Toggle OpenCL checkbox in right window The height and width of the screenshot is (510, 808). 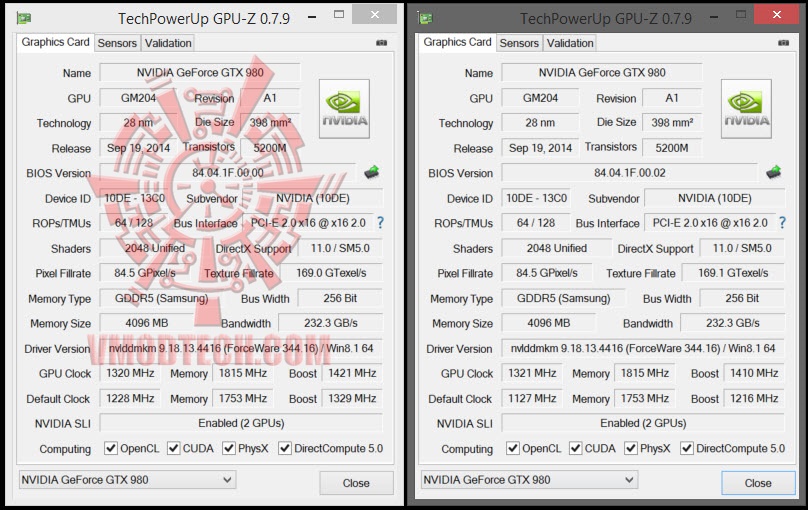512,448
